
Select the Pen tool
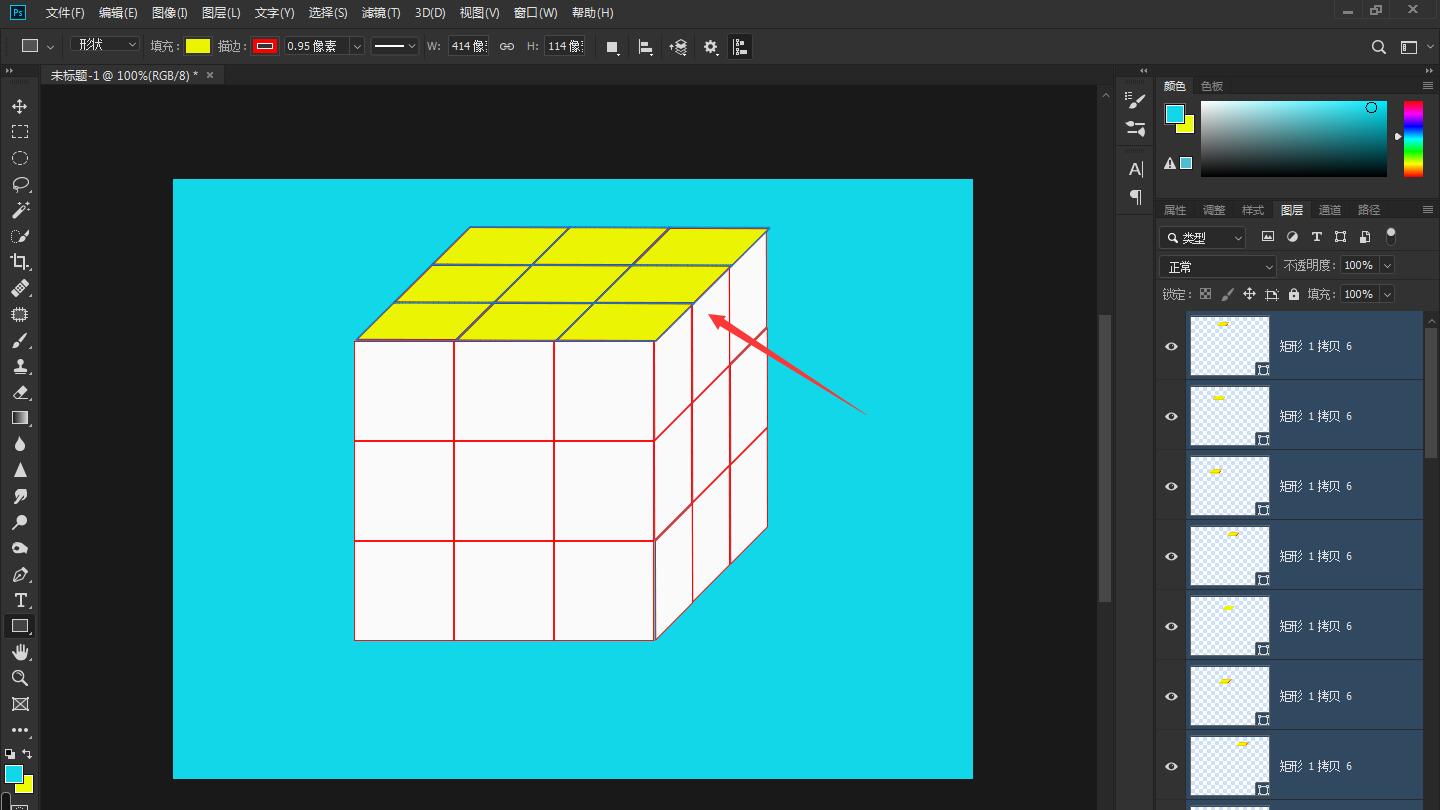tap(20, 574)
